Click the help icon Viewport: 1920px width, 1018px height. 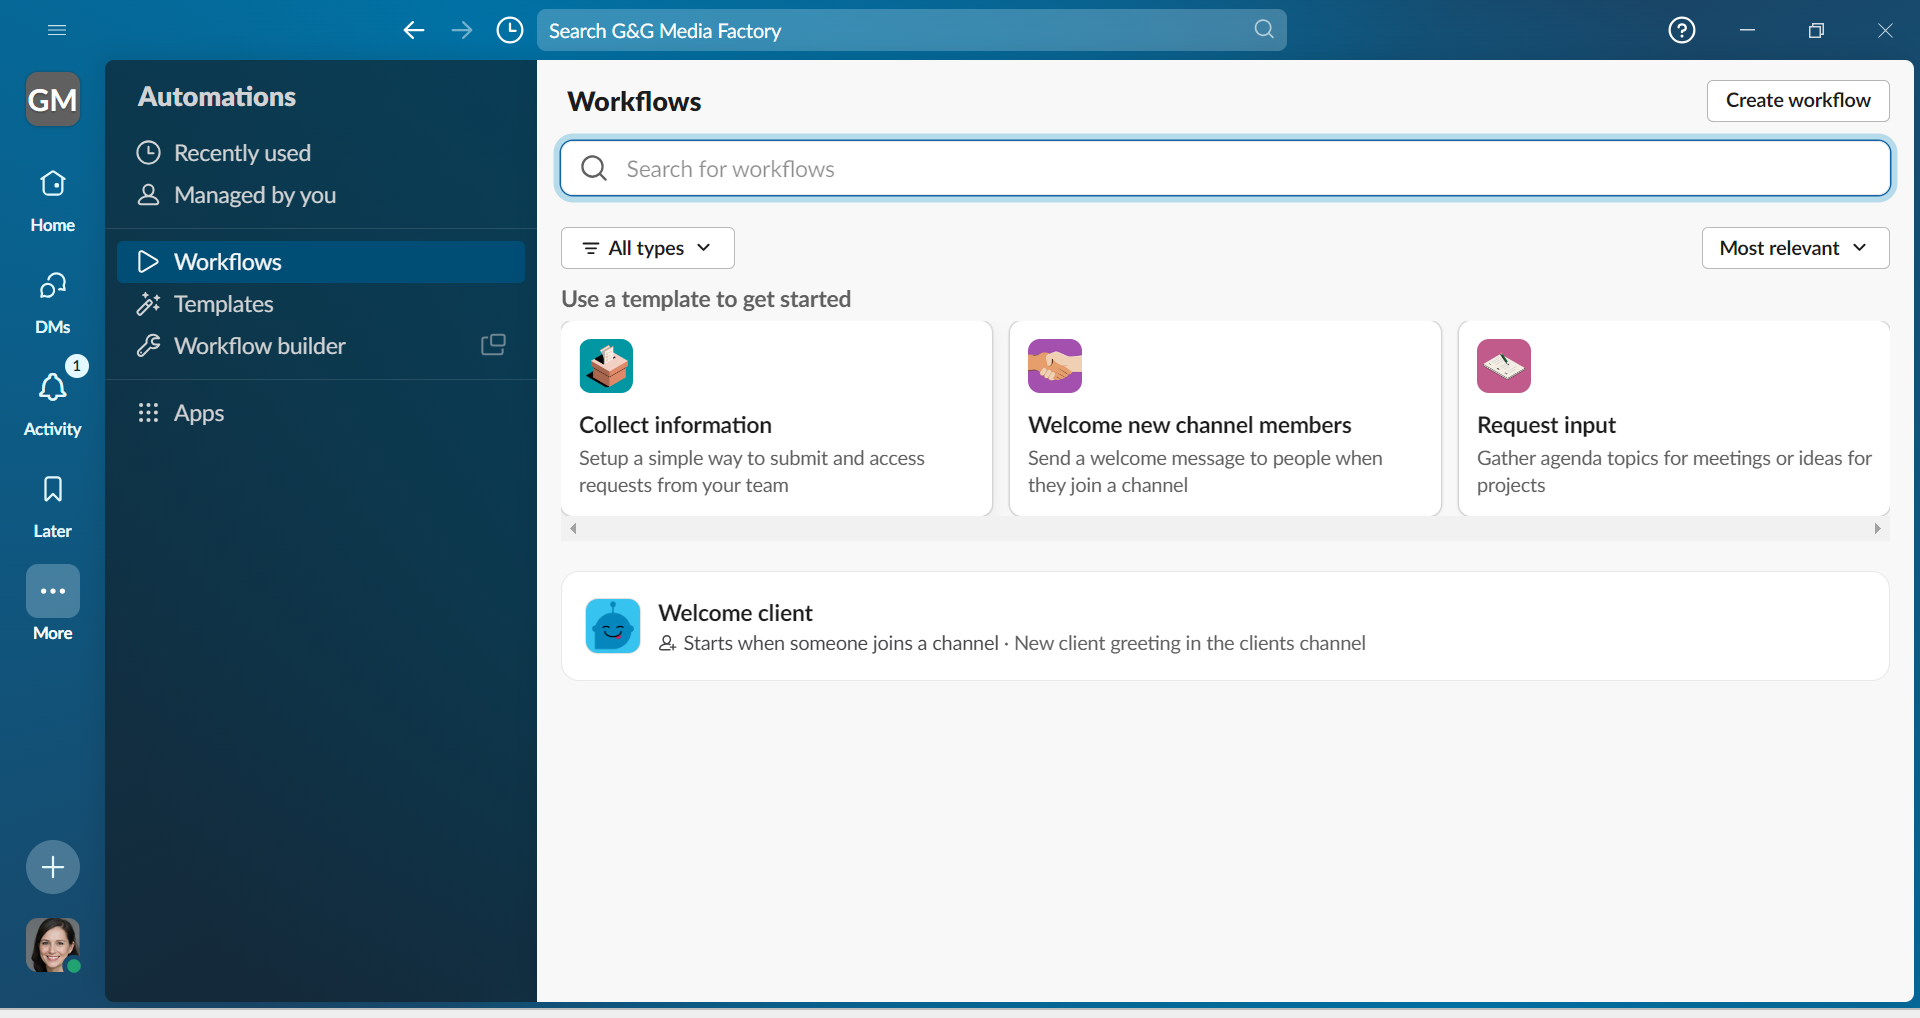click(x=1683, y=30)
